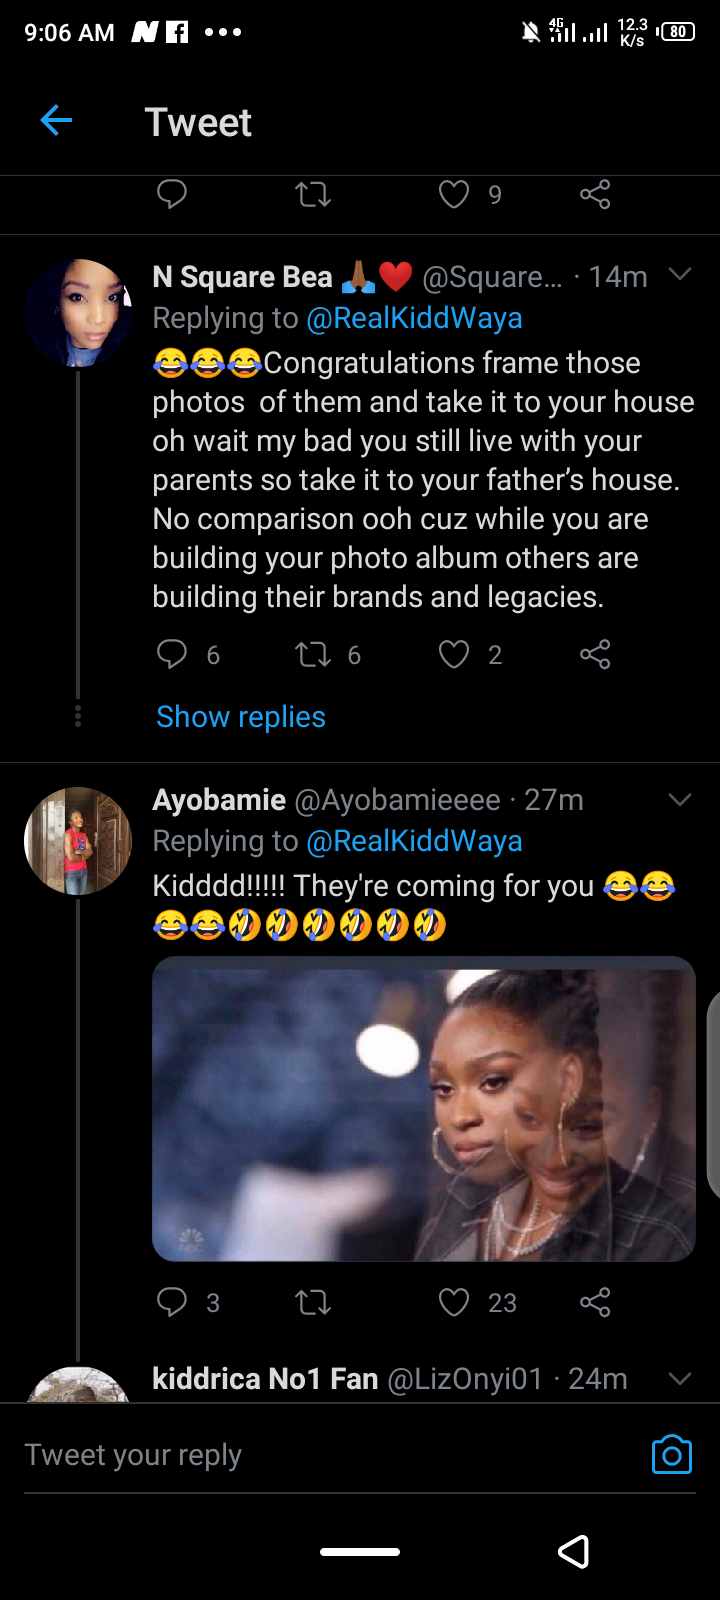Like N Square Bea's tweet
The image size is (720, 1600).
coord(454,654)
